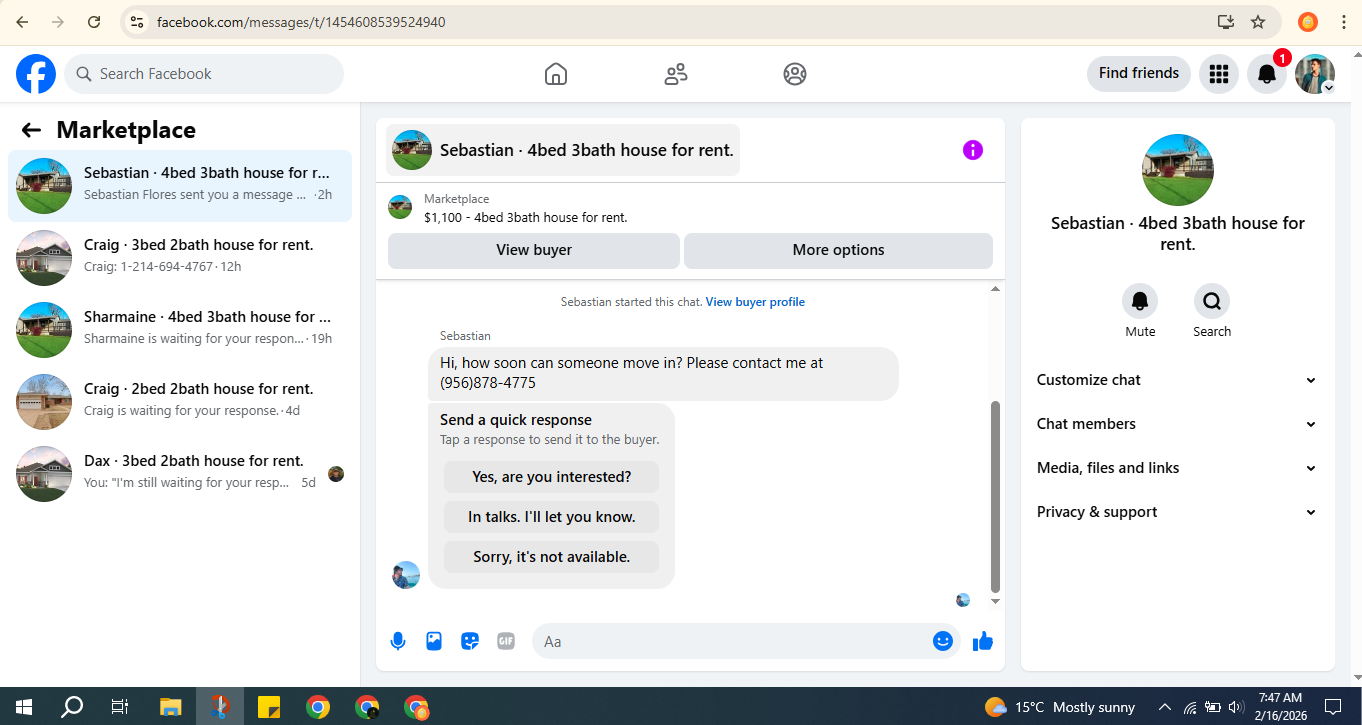
Task: Click the browser back arrow
Action: coord(22,22)
